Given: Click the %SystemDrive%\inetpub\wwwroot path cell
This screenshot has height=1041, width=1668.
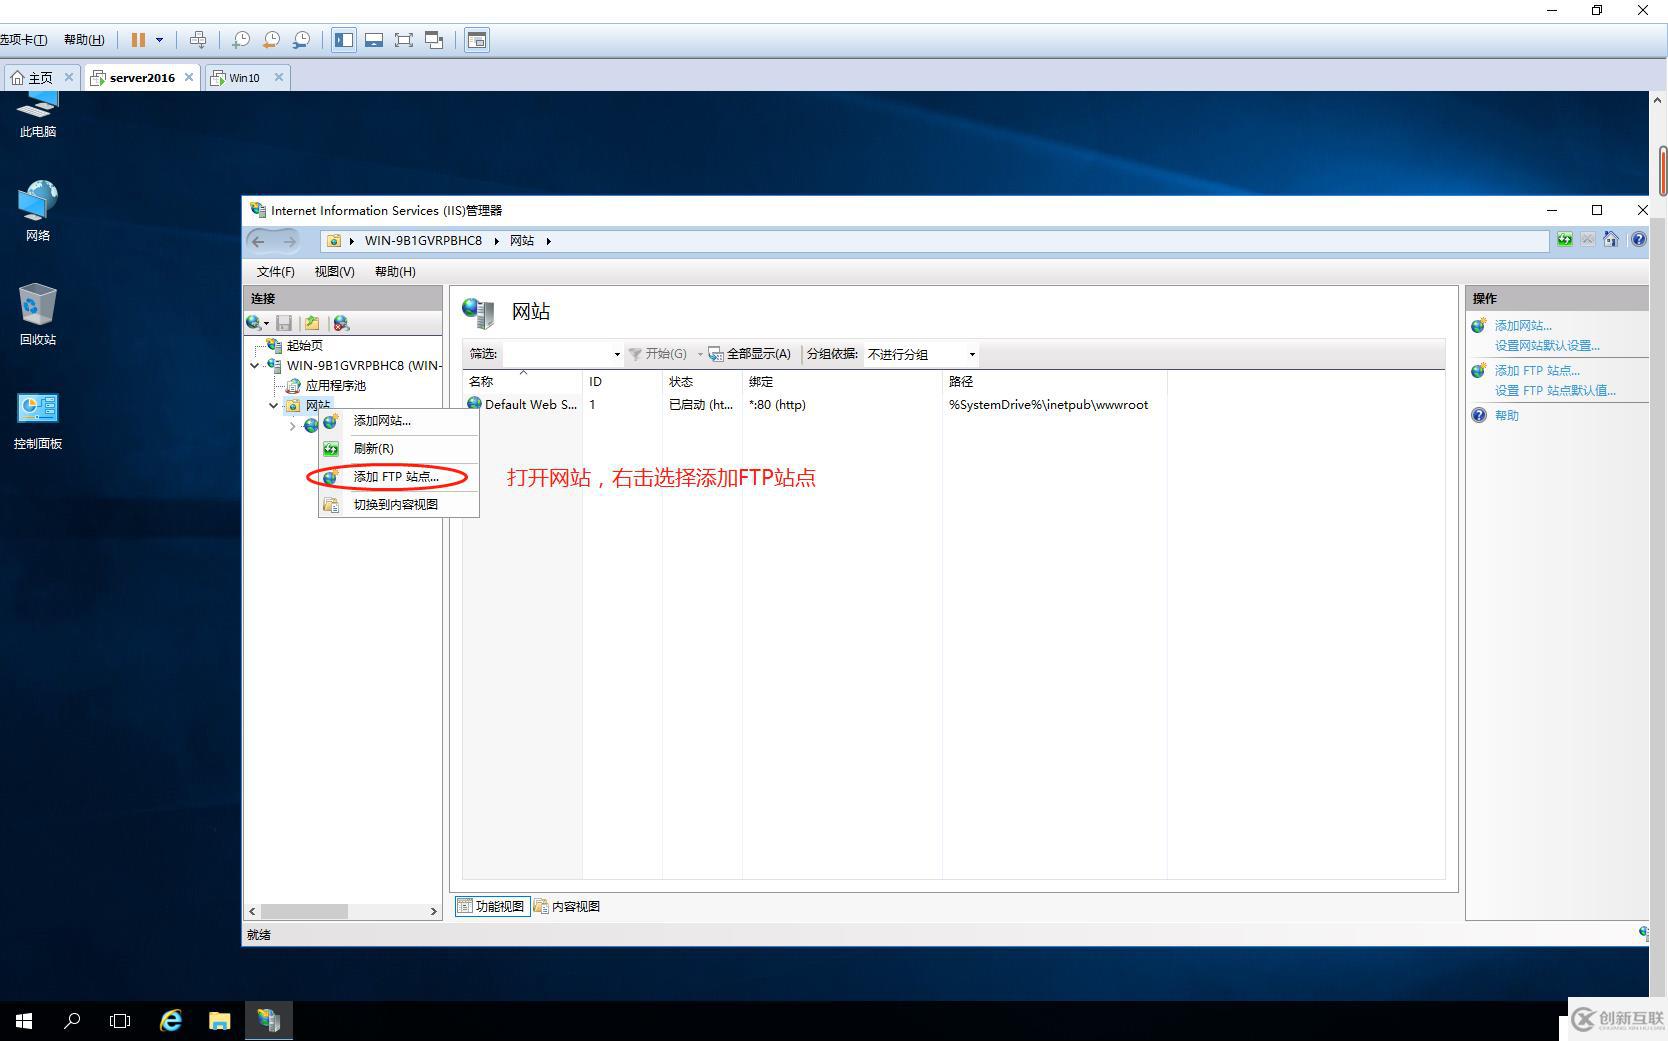Looking at the screenshot, I should coord(1048,405).
